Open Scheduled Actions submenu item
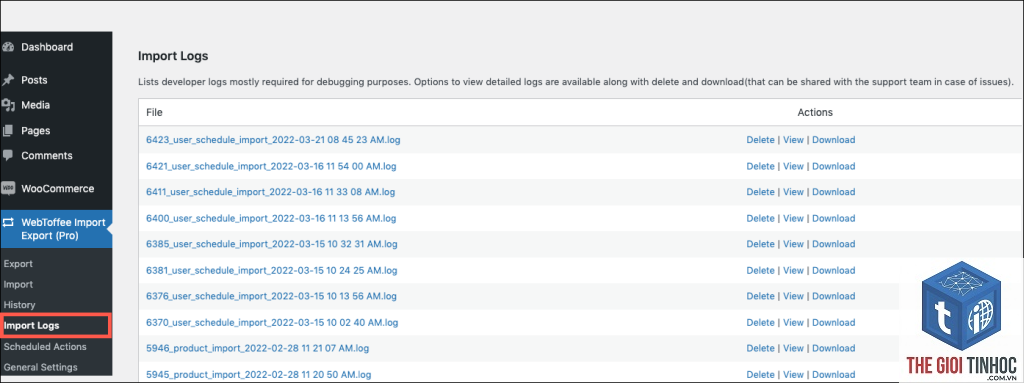The height and width of the screenshot is (383, 1024). coord(45,346)
